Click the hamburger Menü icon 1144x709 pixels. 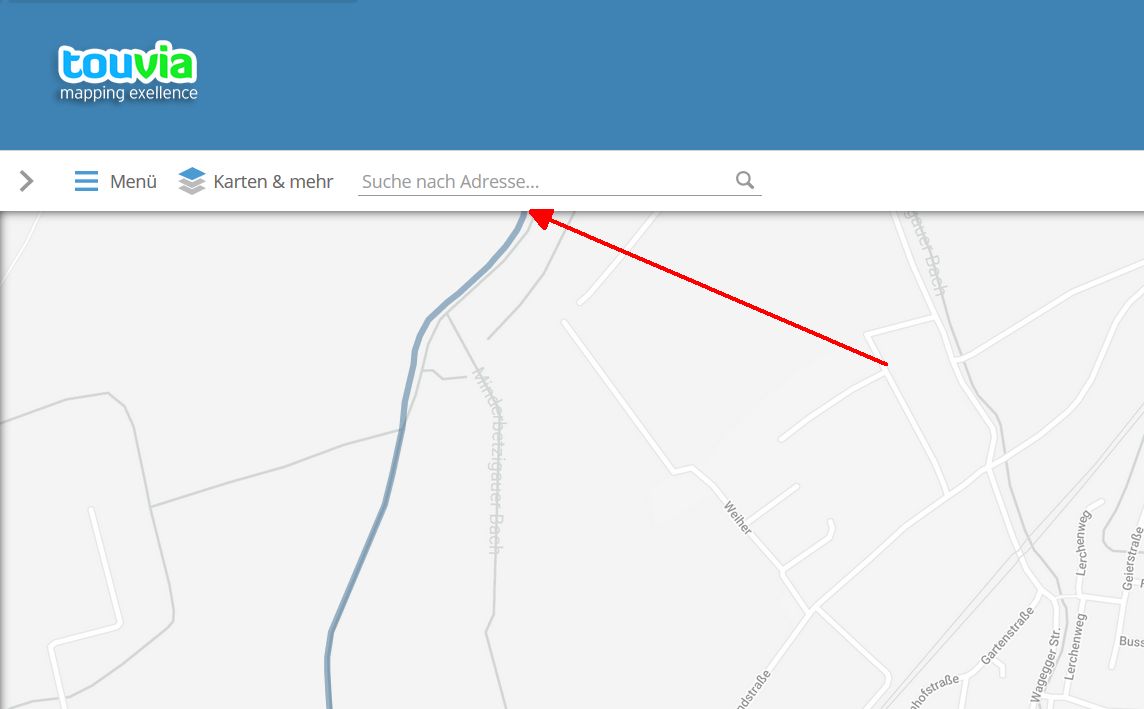click(86, 181)
